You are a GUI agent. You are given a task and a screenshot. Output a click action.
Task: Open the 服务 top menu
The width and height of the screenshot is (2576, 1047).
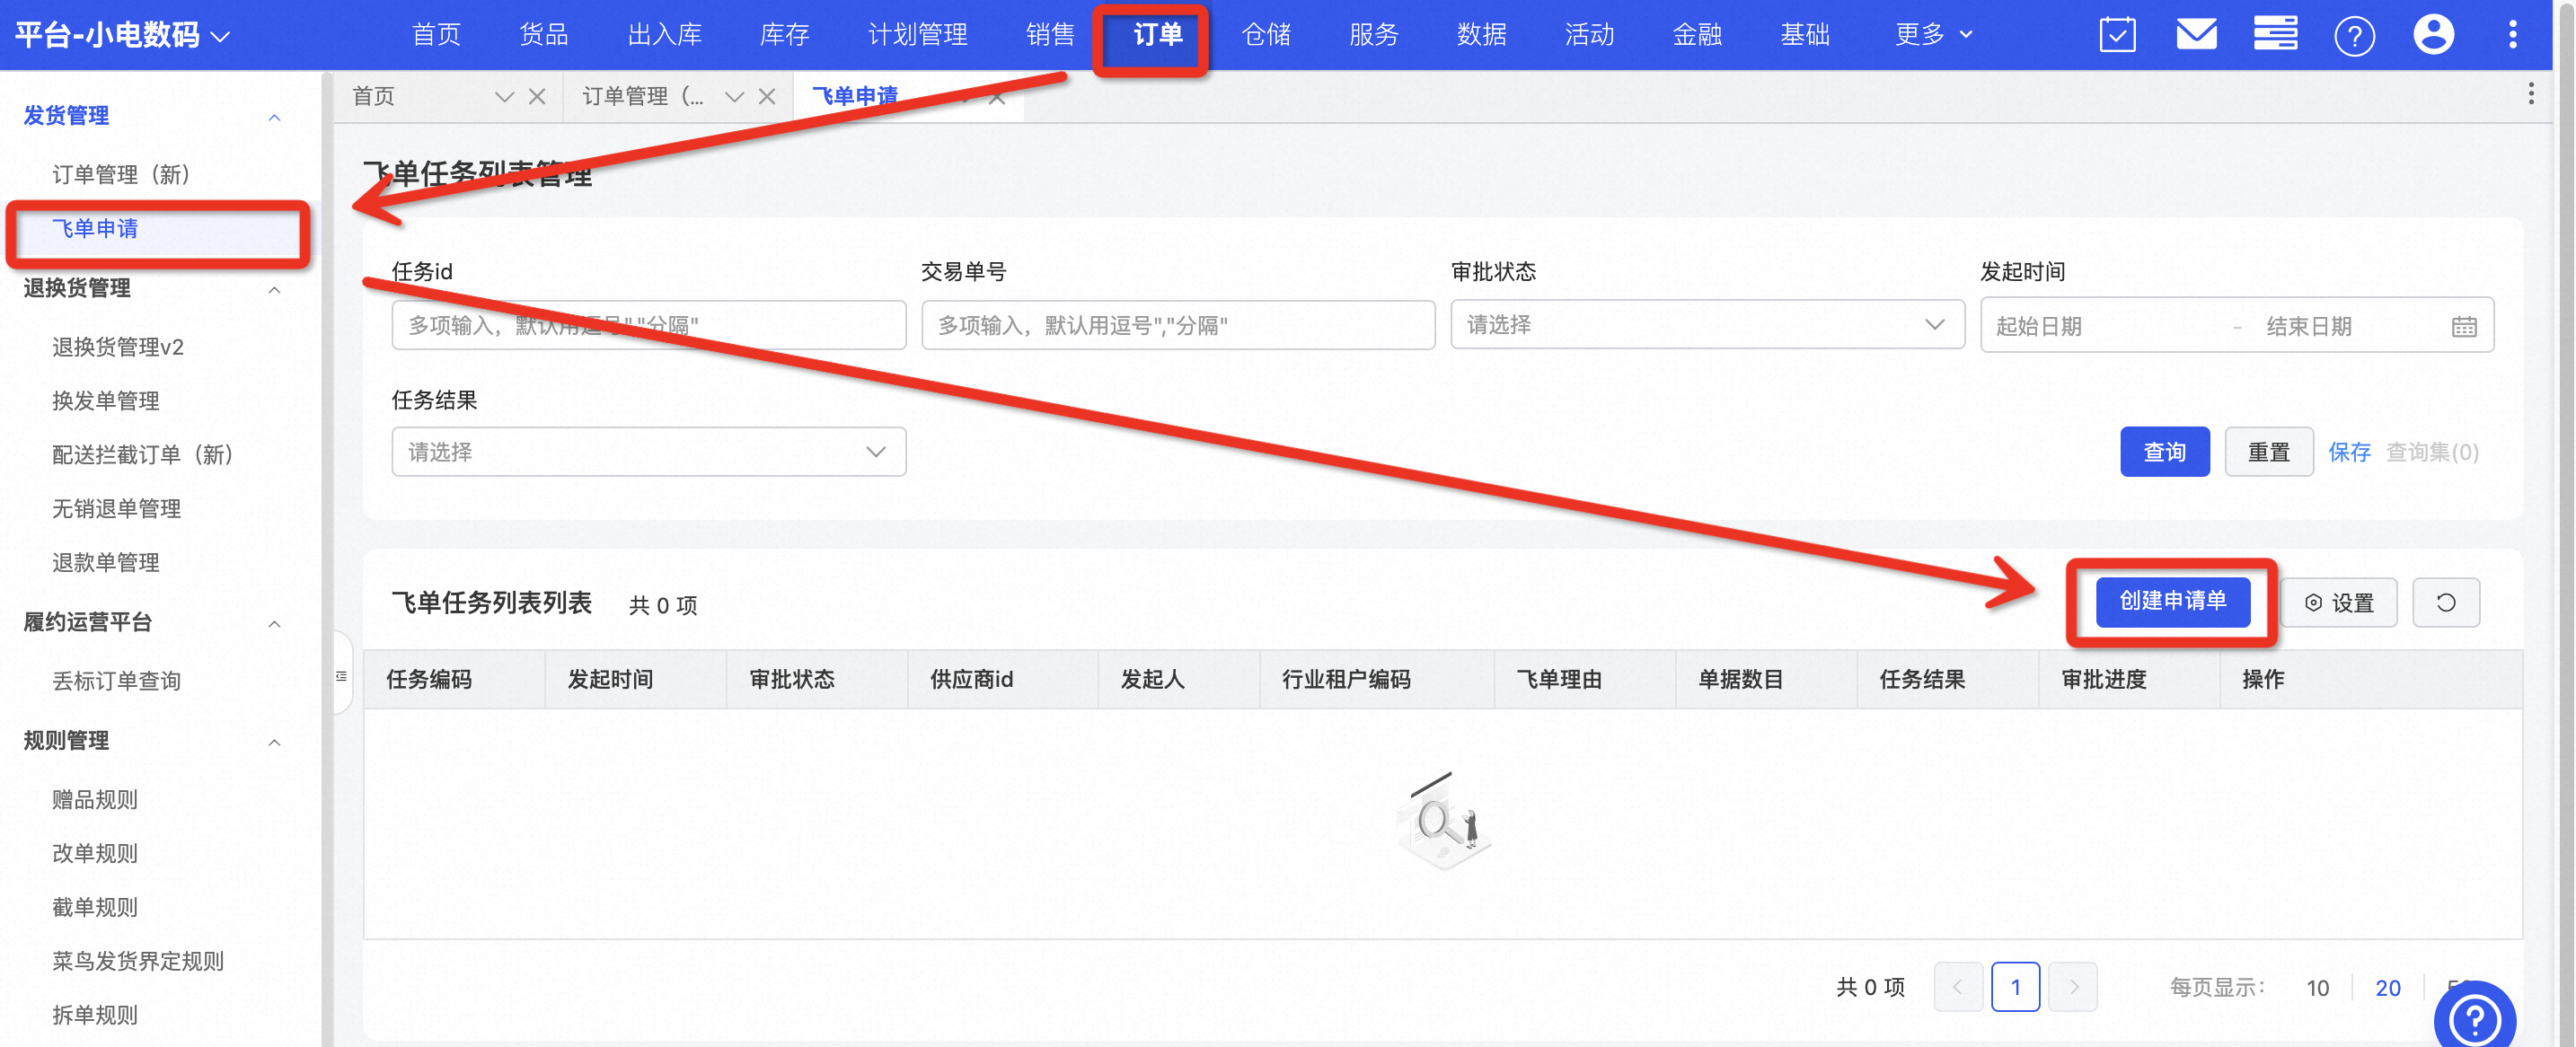click(1373, 35)
